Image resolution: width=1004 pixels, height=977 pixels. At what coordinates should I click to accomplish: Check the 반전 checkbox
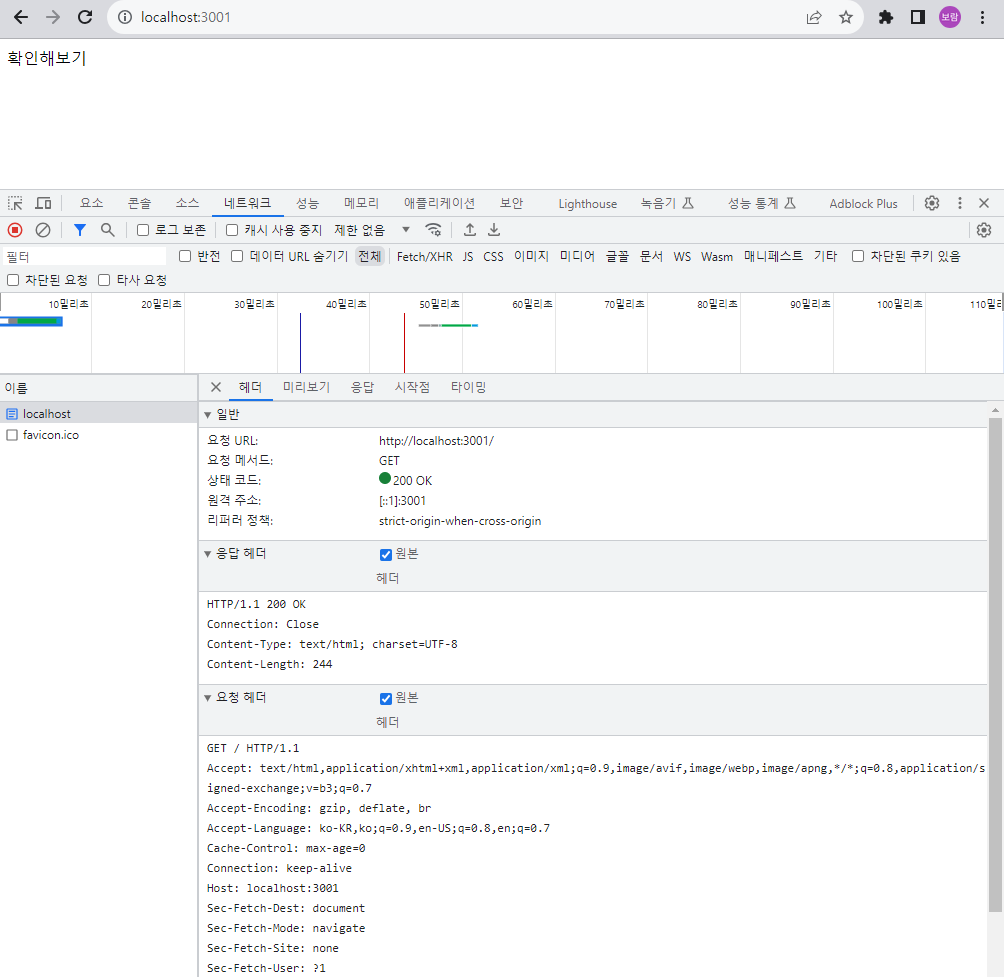click(185, 256)
